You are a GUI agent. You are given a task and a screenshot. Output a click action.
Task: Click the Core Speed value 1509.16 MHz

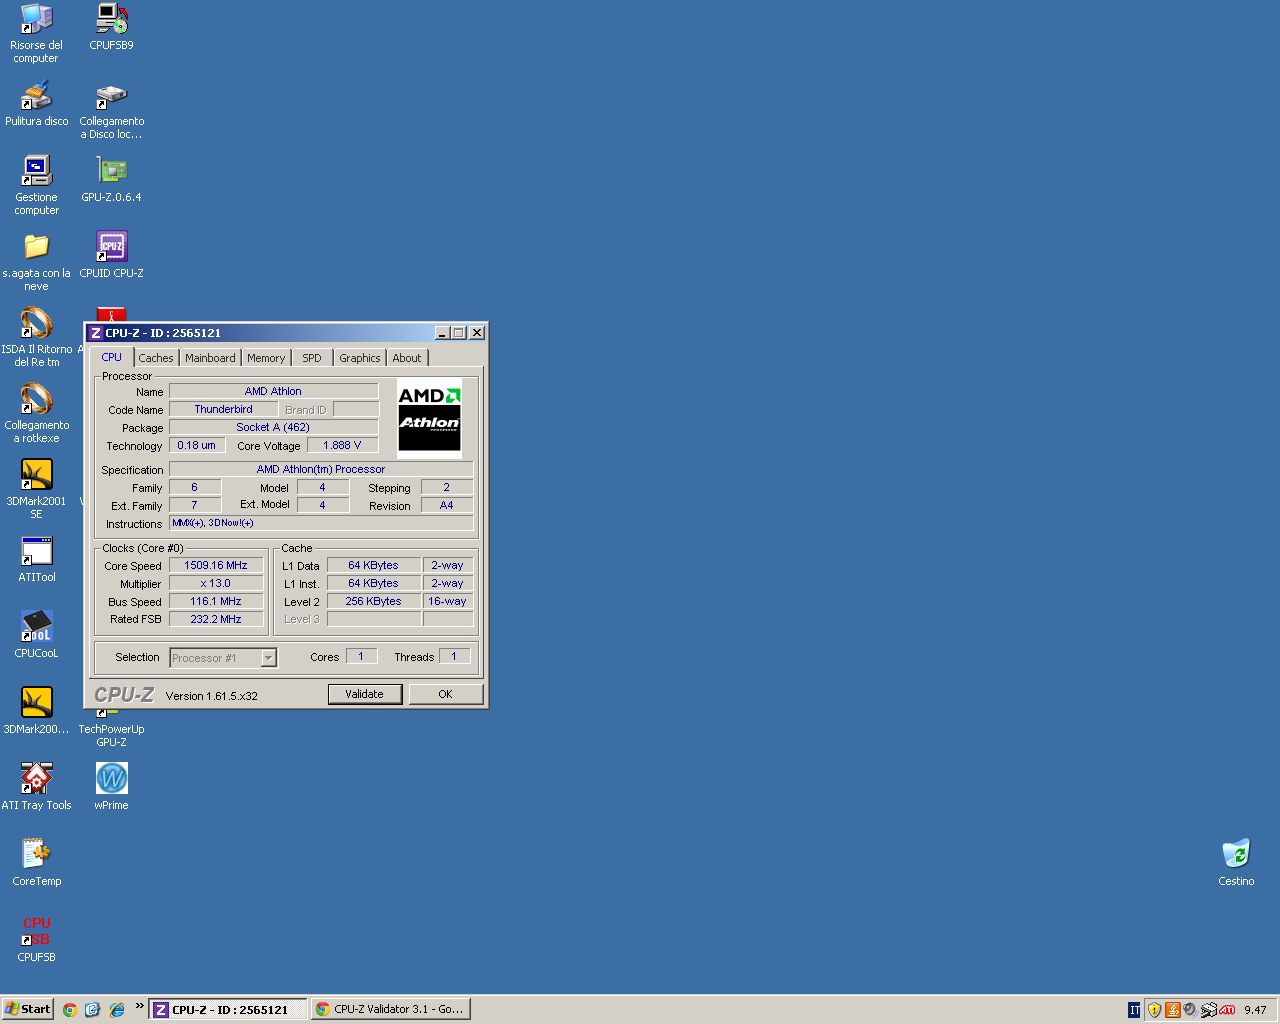[216, 566]
